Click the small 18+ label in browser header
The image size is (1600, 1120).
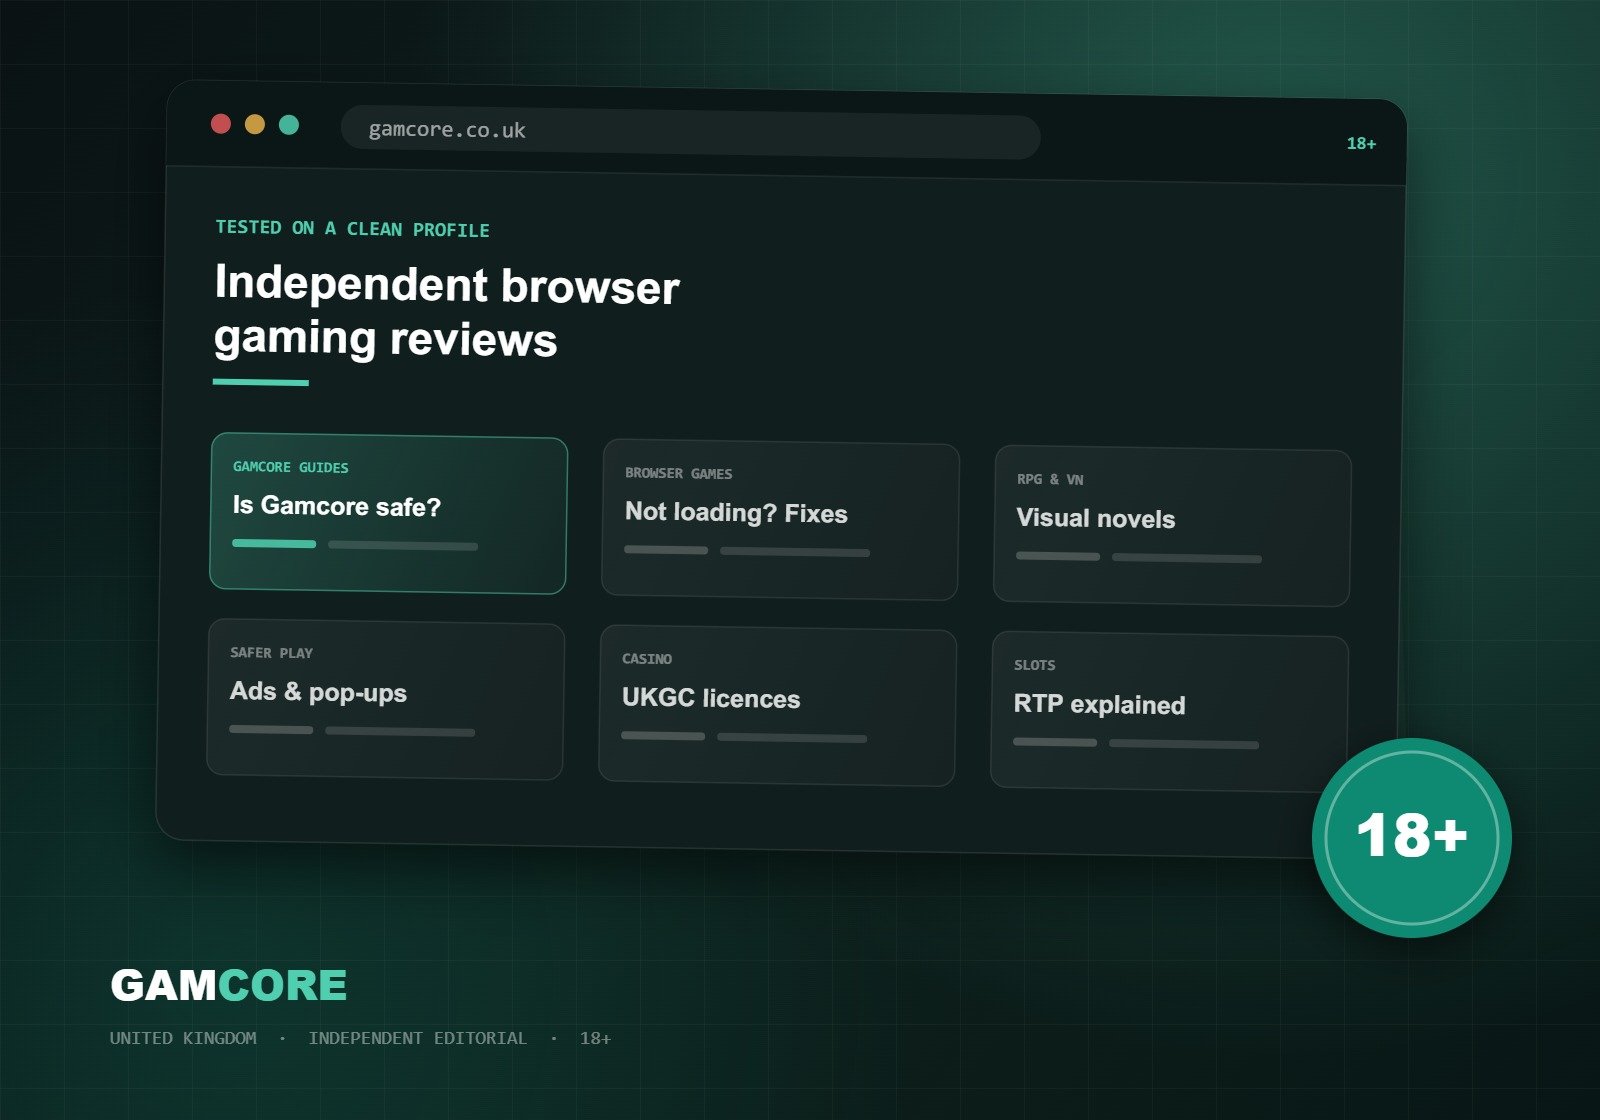(1361, 144)
